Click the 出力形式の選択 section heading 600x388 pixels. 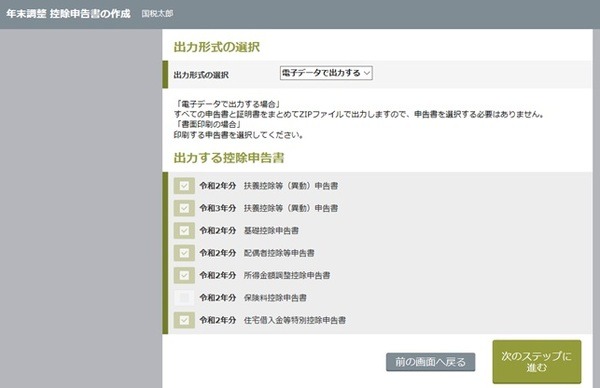pos(217,47)
